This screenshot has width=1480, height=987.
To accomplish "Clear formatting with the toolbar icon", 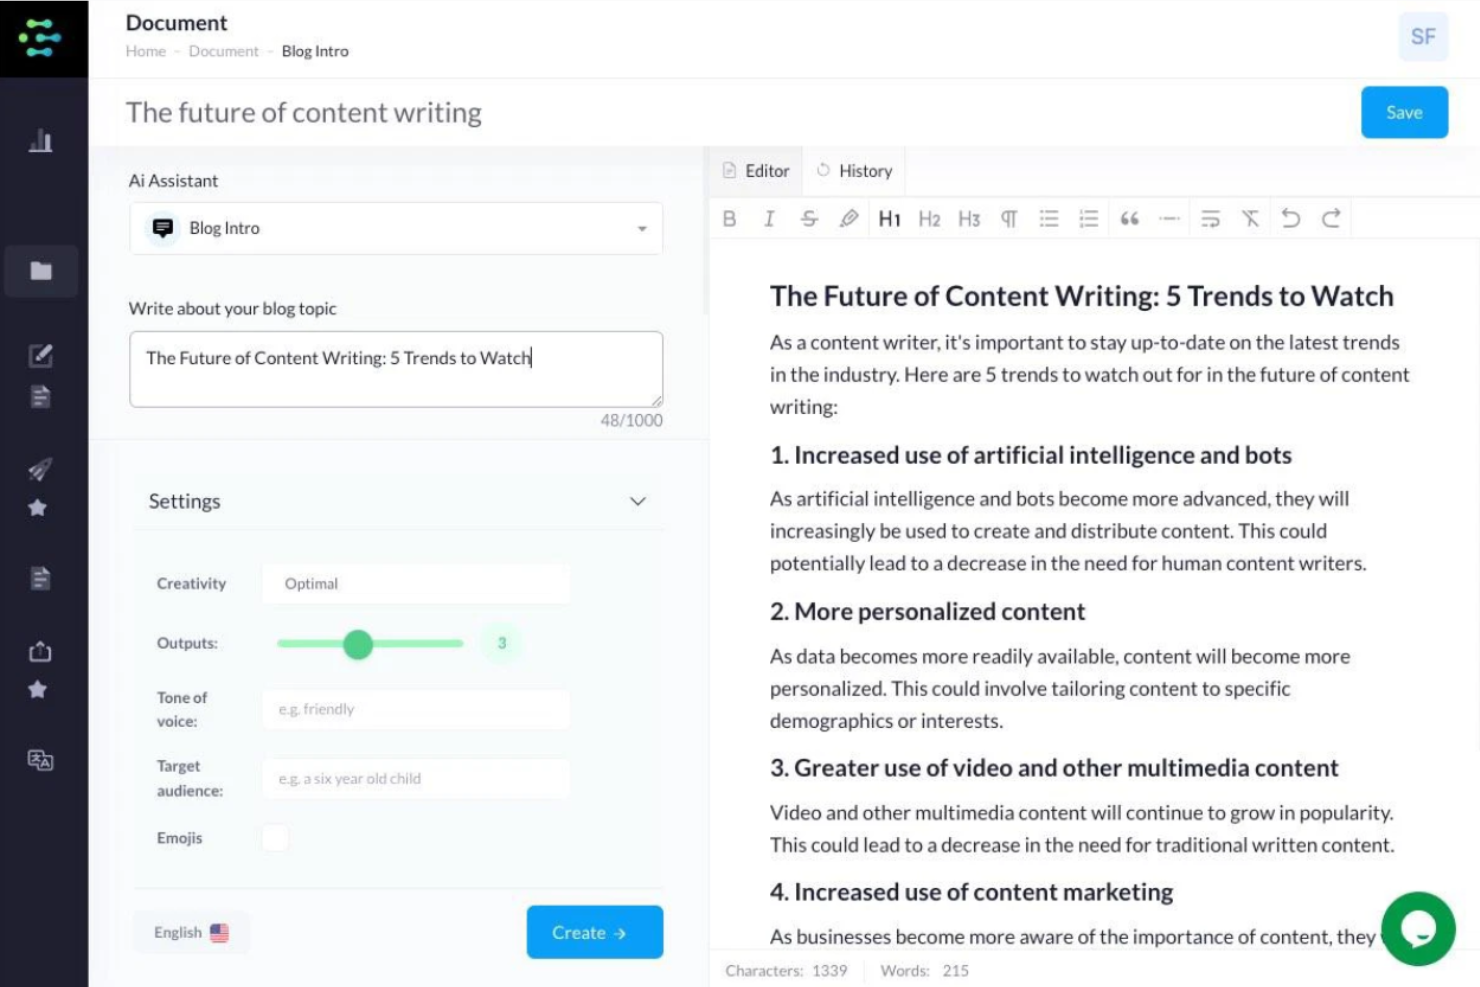I will [x=1250, y=218].
